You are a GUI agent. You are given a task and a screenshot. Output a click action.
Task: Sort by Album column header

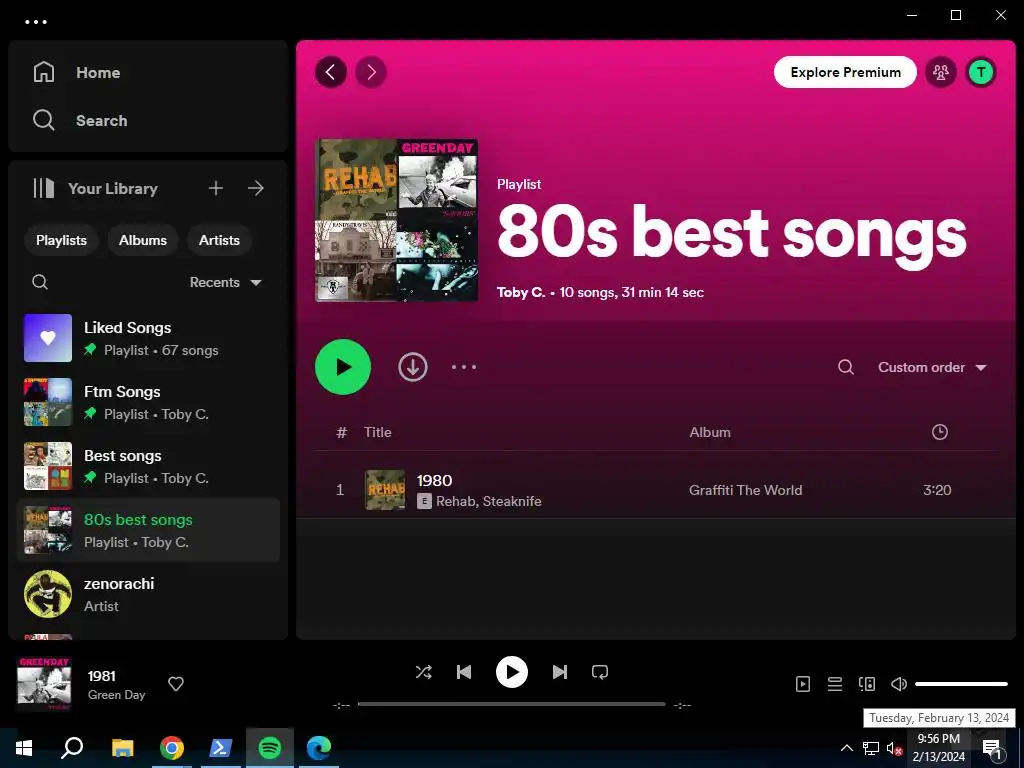[x=710, y=432]
